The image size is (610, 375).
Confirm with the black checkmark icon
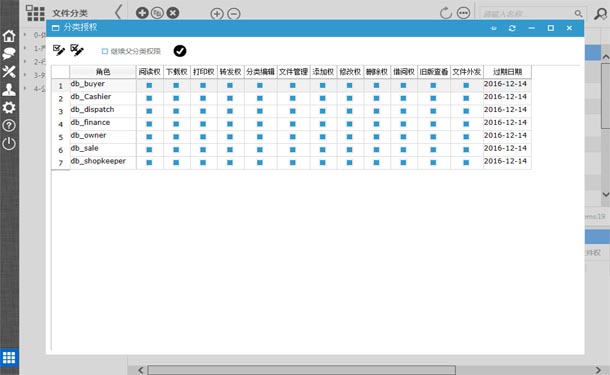180,51
